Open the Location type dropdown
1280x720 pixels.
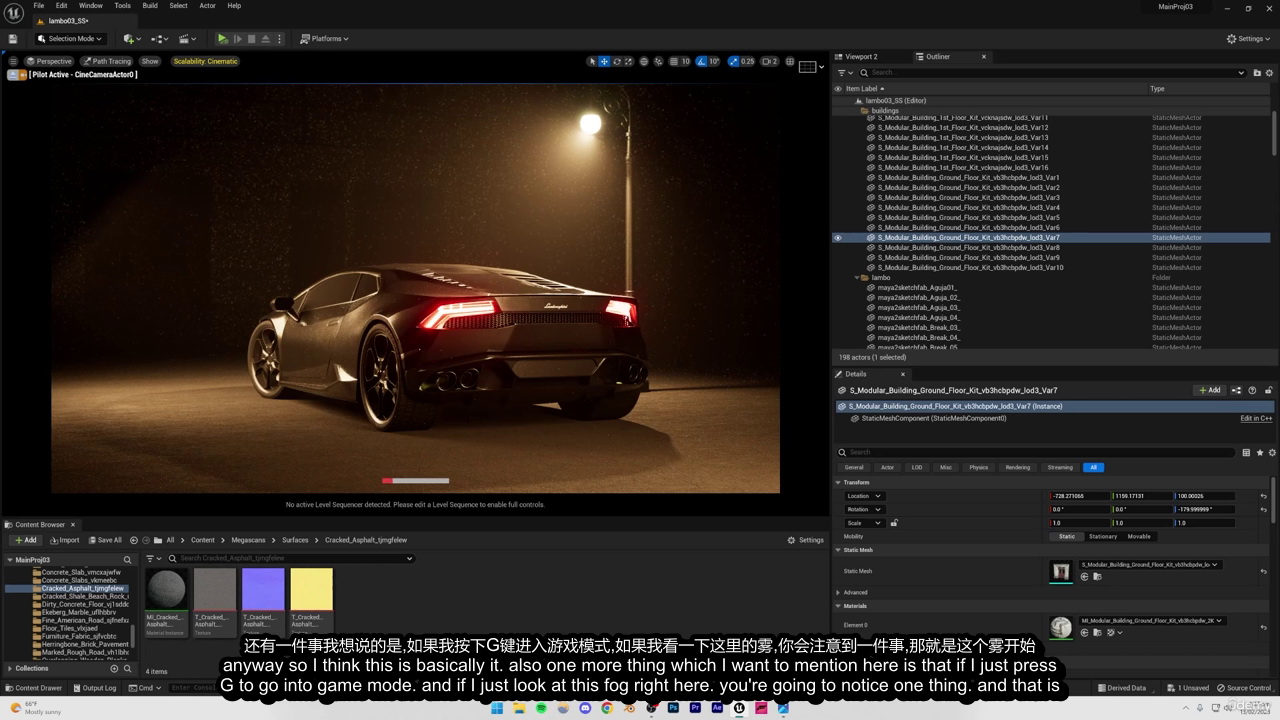coord(864,496)
